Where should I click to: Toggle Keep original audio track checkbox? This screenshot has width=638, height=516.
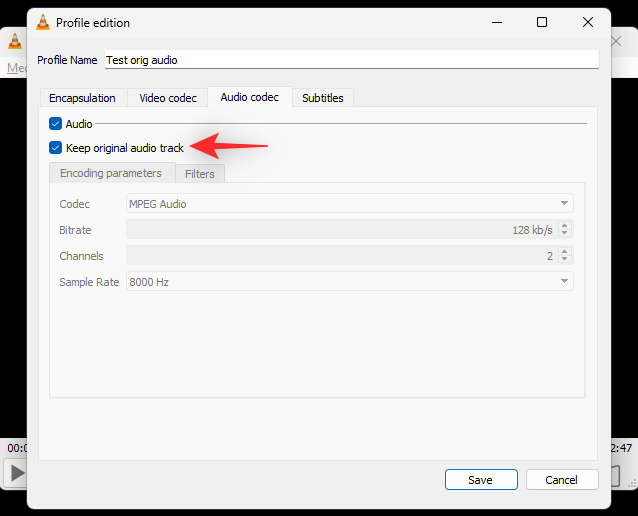tap(55, 148)
